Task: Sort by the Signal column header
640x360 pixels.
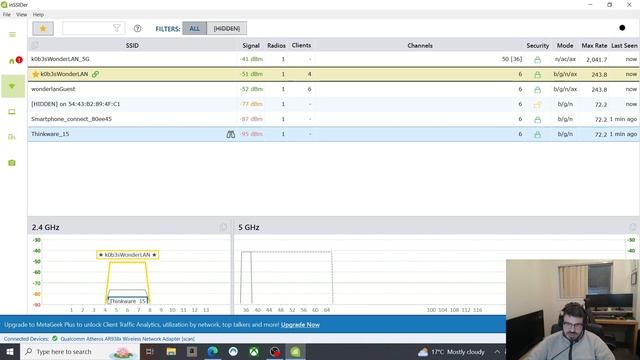Action: tap(251, 45)
